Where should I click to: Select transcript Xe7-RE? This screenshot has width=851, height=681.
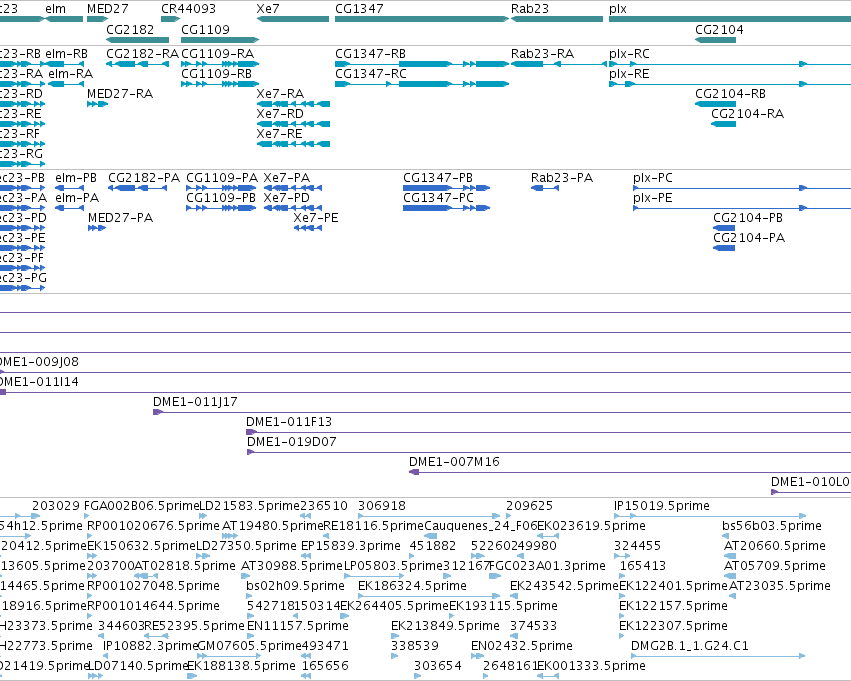293,144
